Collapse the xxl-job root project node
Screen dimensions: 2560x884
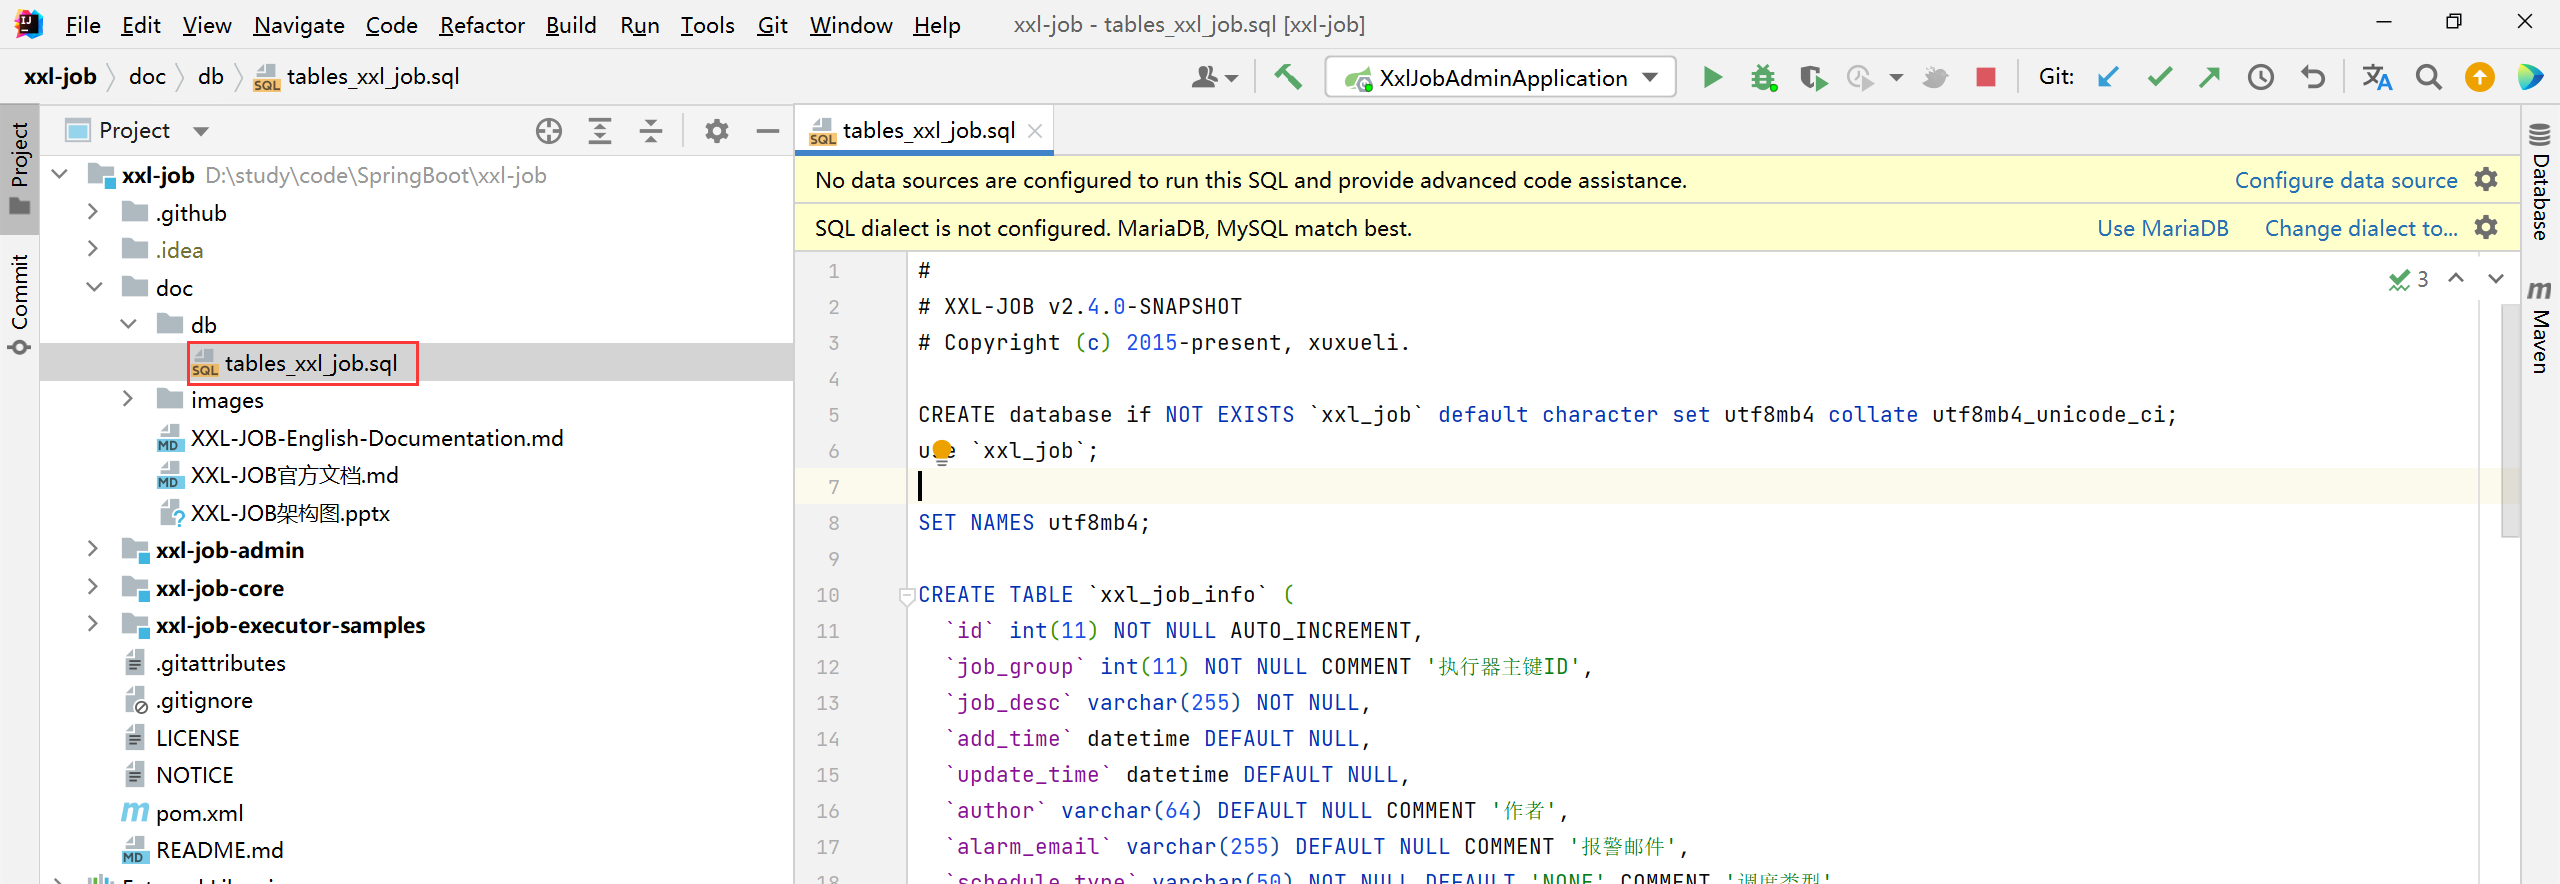click(x=60, y=175)
